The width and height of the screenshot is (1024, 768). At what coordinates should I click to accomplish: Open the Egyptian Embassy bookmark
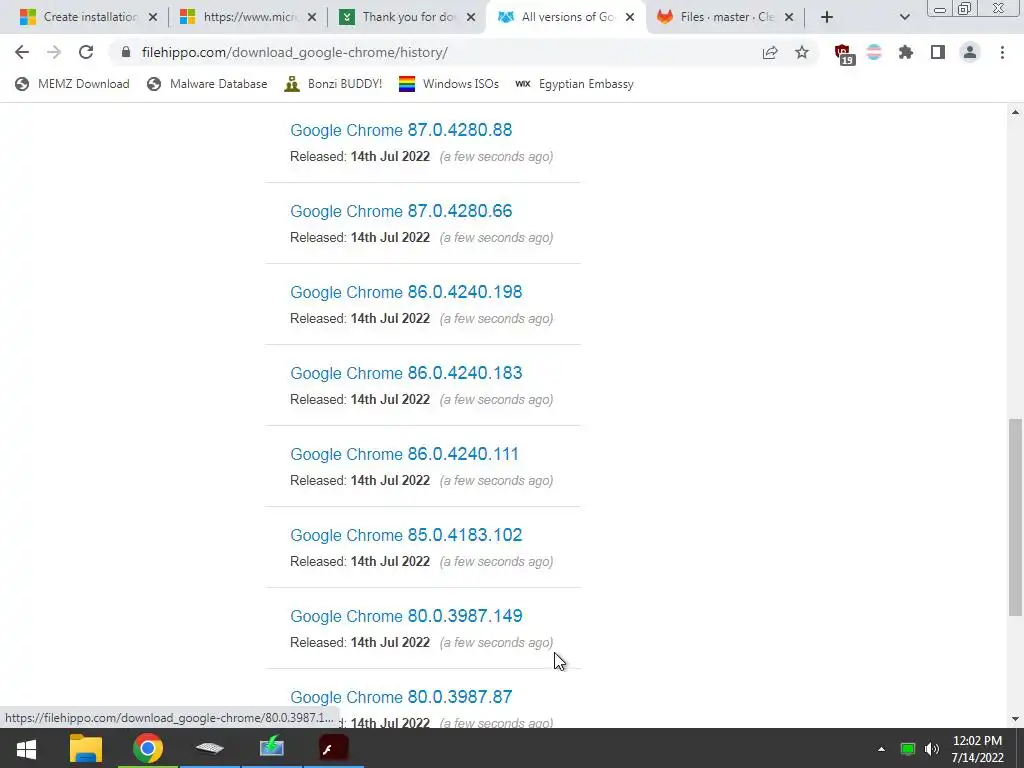pos(574,84)
